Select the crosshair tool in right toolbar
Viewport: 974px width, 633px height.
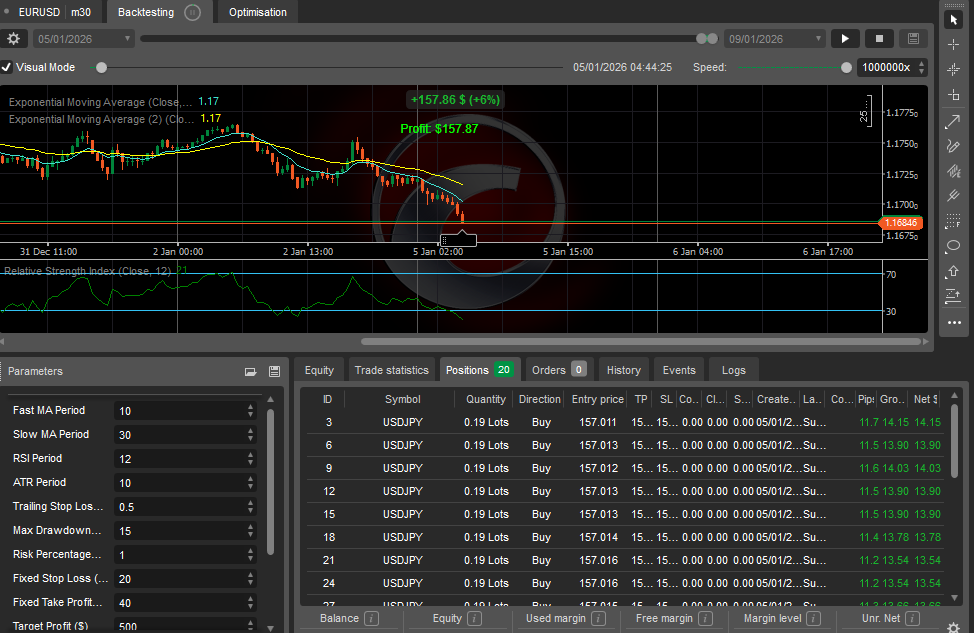click(x=953, y=44)
